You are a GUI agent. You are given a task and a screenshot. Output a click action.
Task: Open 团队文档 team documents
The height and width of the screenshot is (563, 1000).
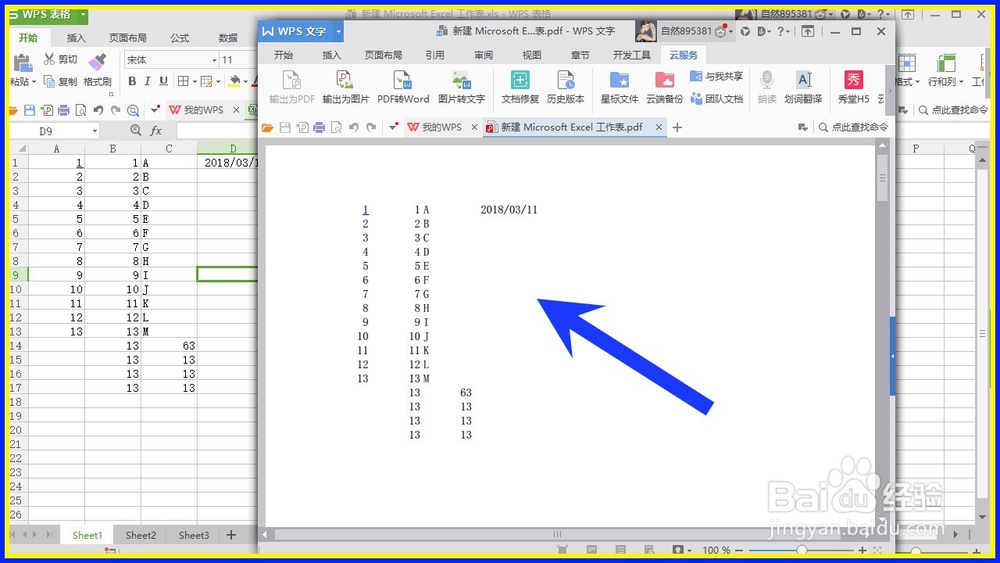pyautogui.click(x=716, y=99)
